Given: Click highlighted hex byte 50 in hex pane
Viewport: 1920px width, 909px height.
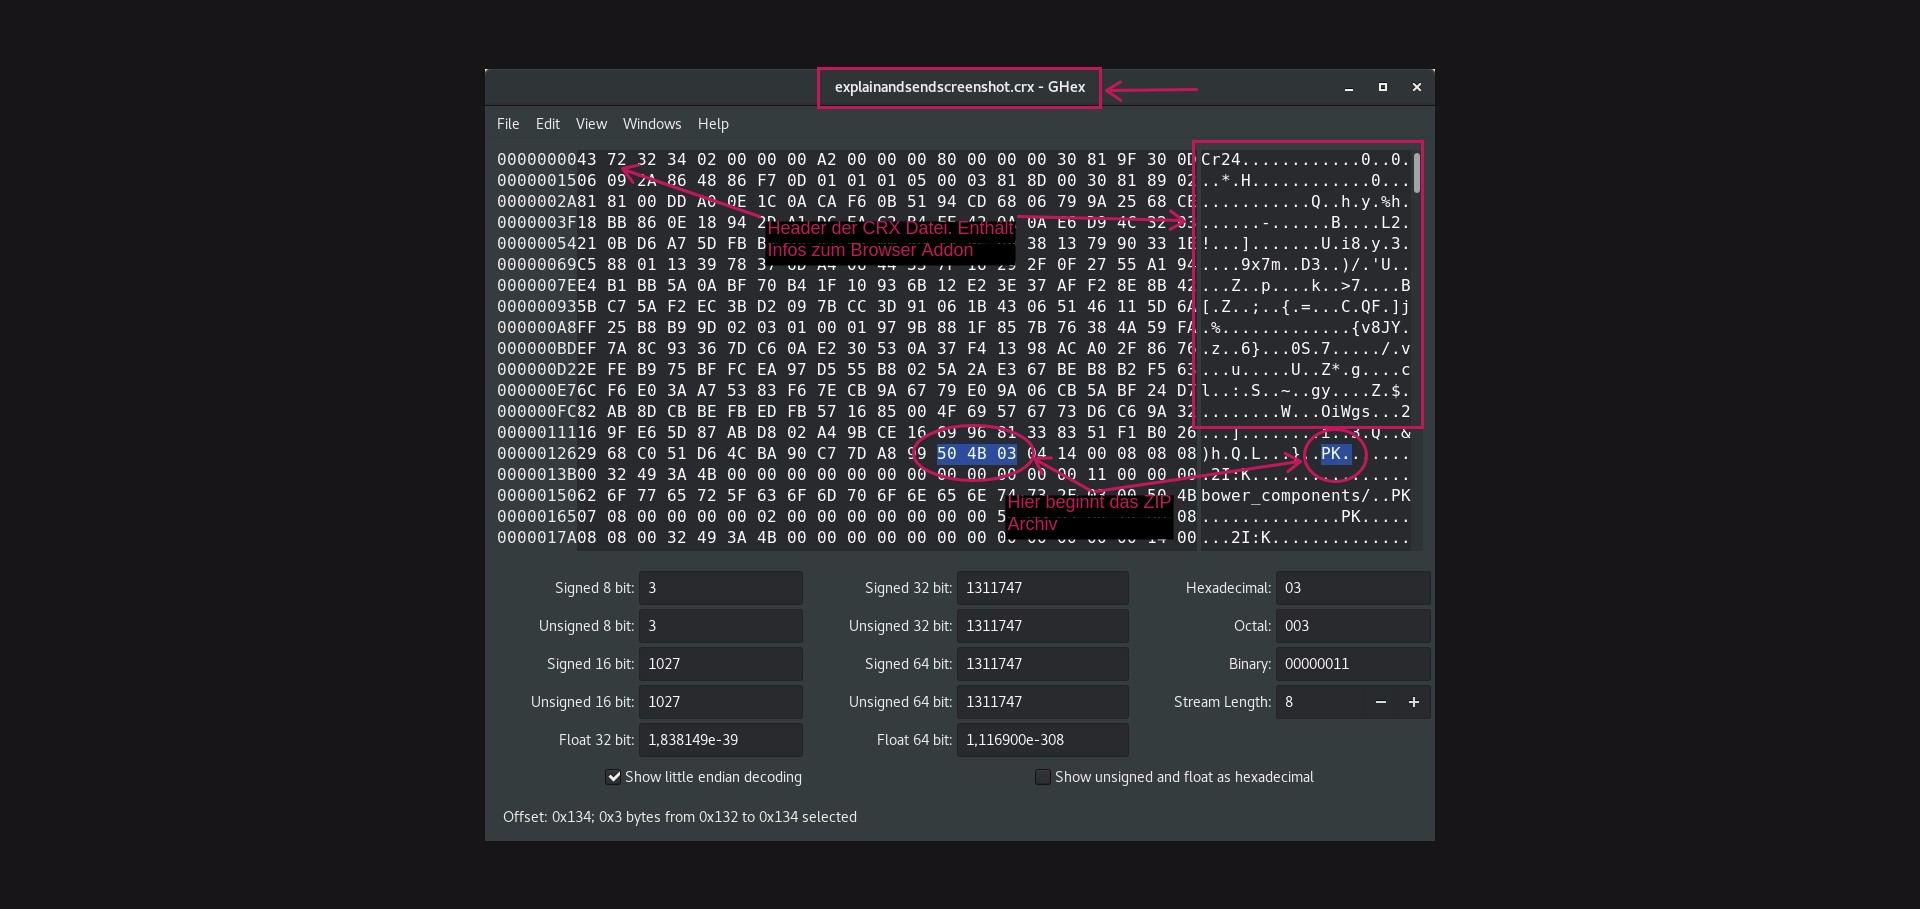Looking at the screenshot, I should tap(947, 454).
